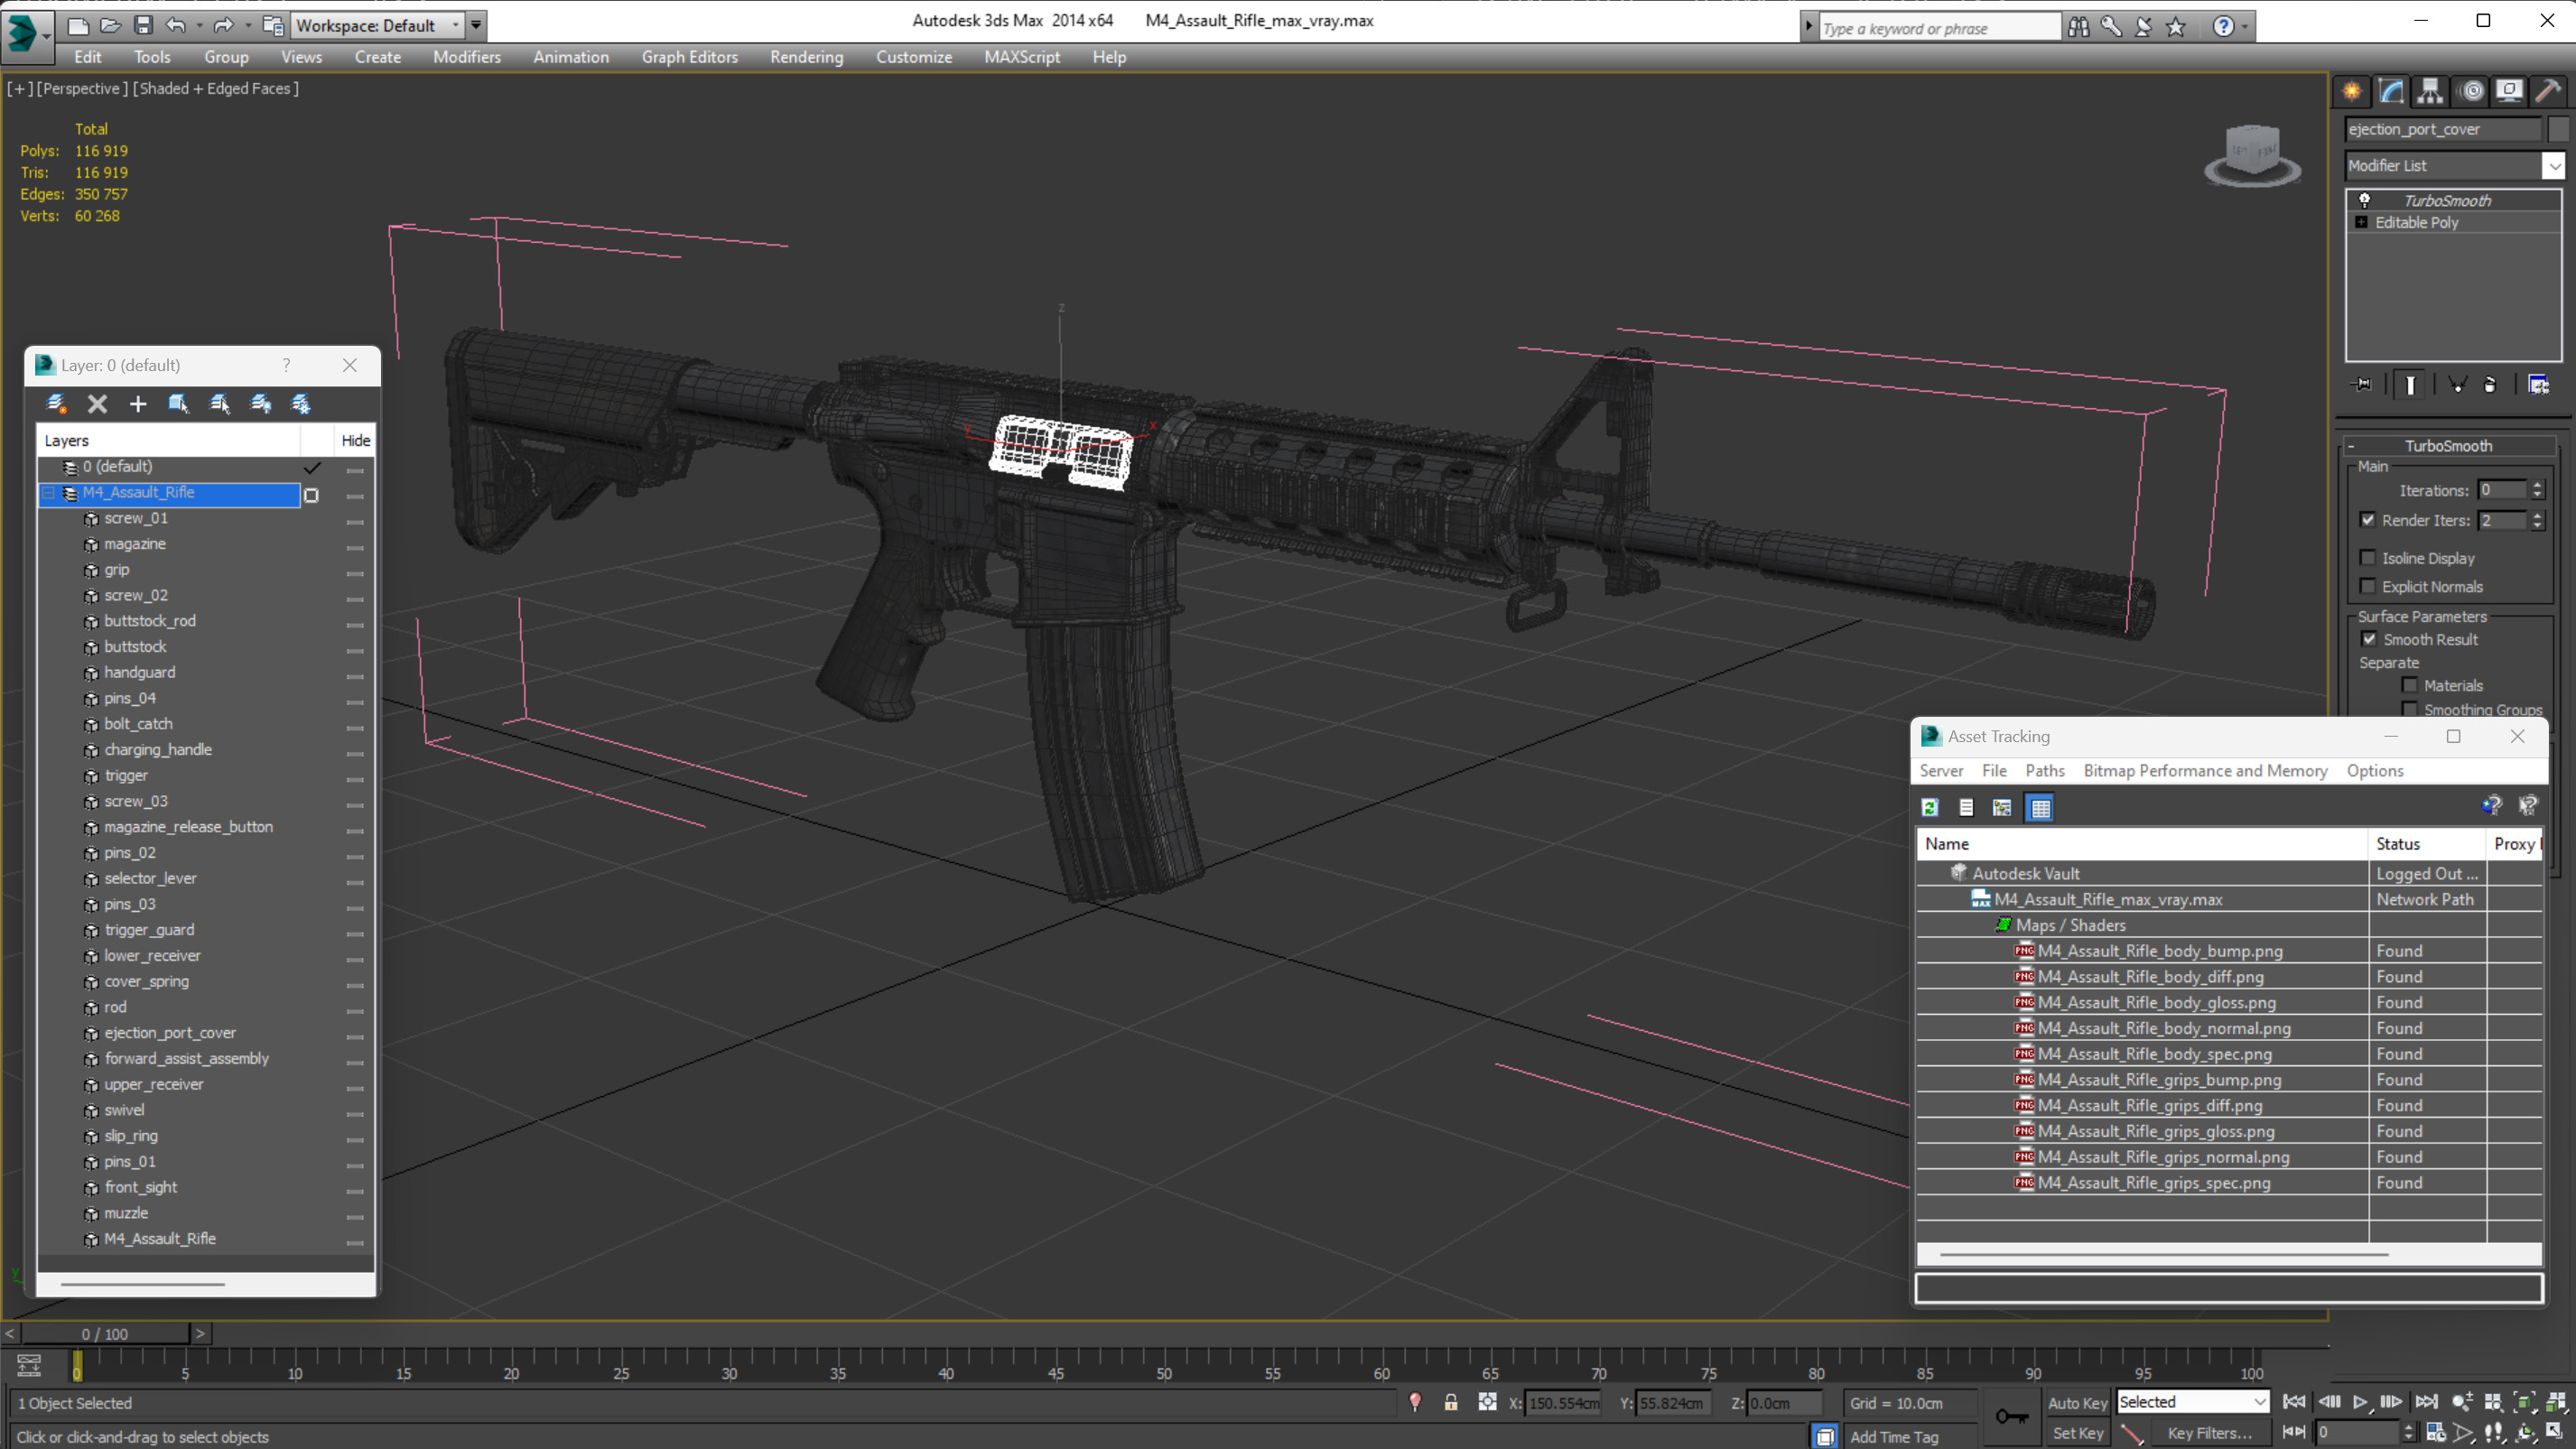Click Add Time Tag in status bar
This screenshot has height=1449, width=2576.
tap(1894, 1437)
